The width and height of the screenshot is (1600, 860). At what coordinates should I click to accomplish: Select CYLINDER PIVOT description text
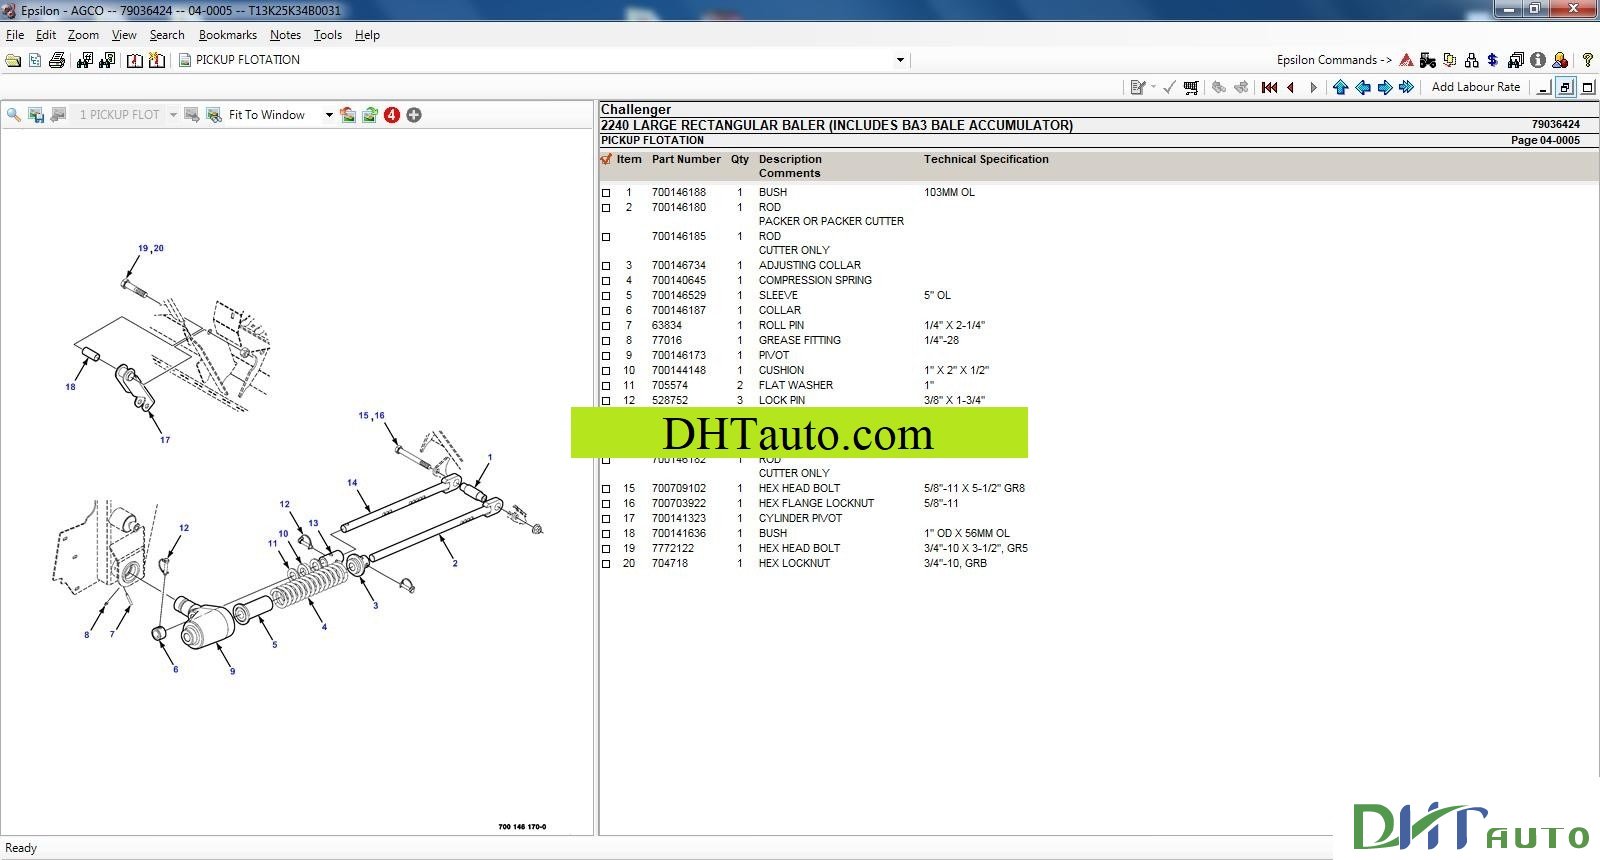tap(800, 519)
